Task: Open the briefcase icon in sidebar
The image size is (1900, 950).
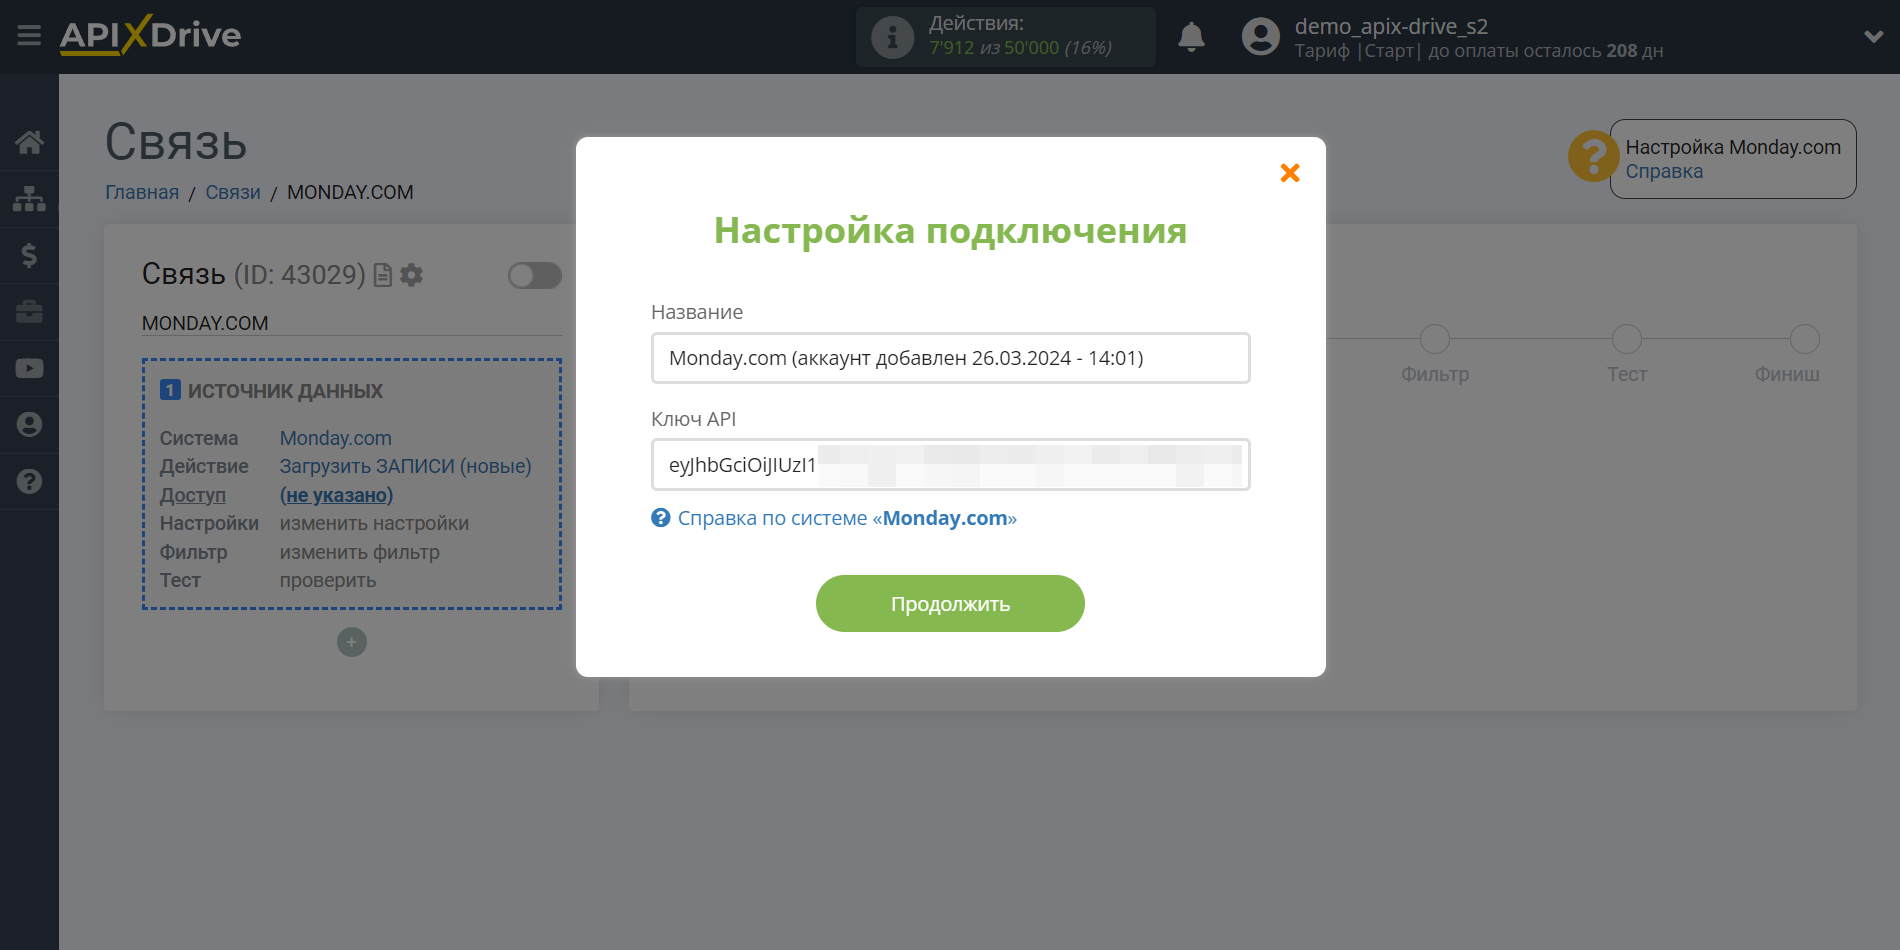Action: [29, 312]
